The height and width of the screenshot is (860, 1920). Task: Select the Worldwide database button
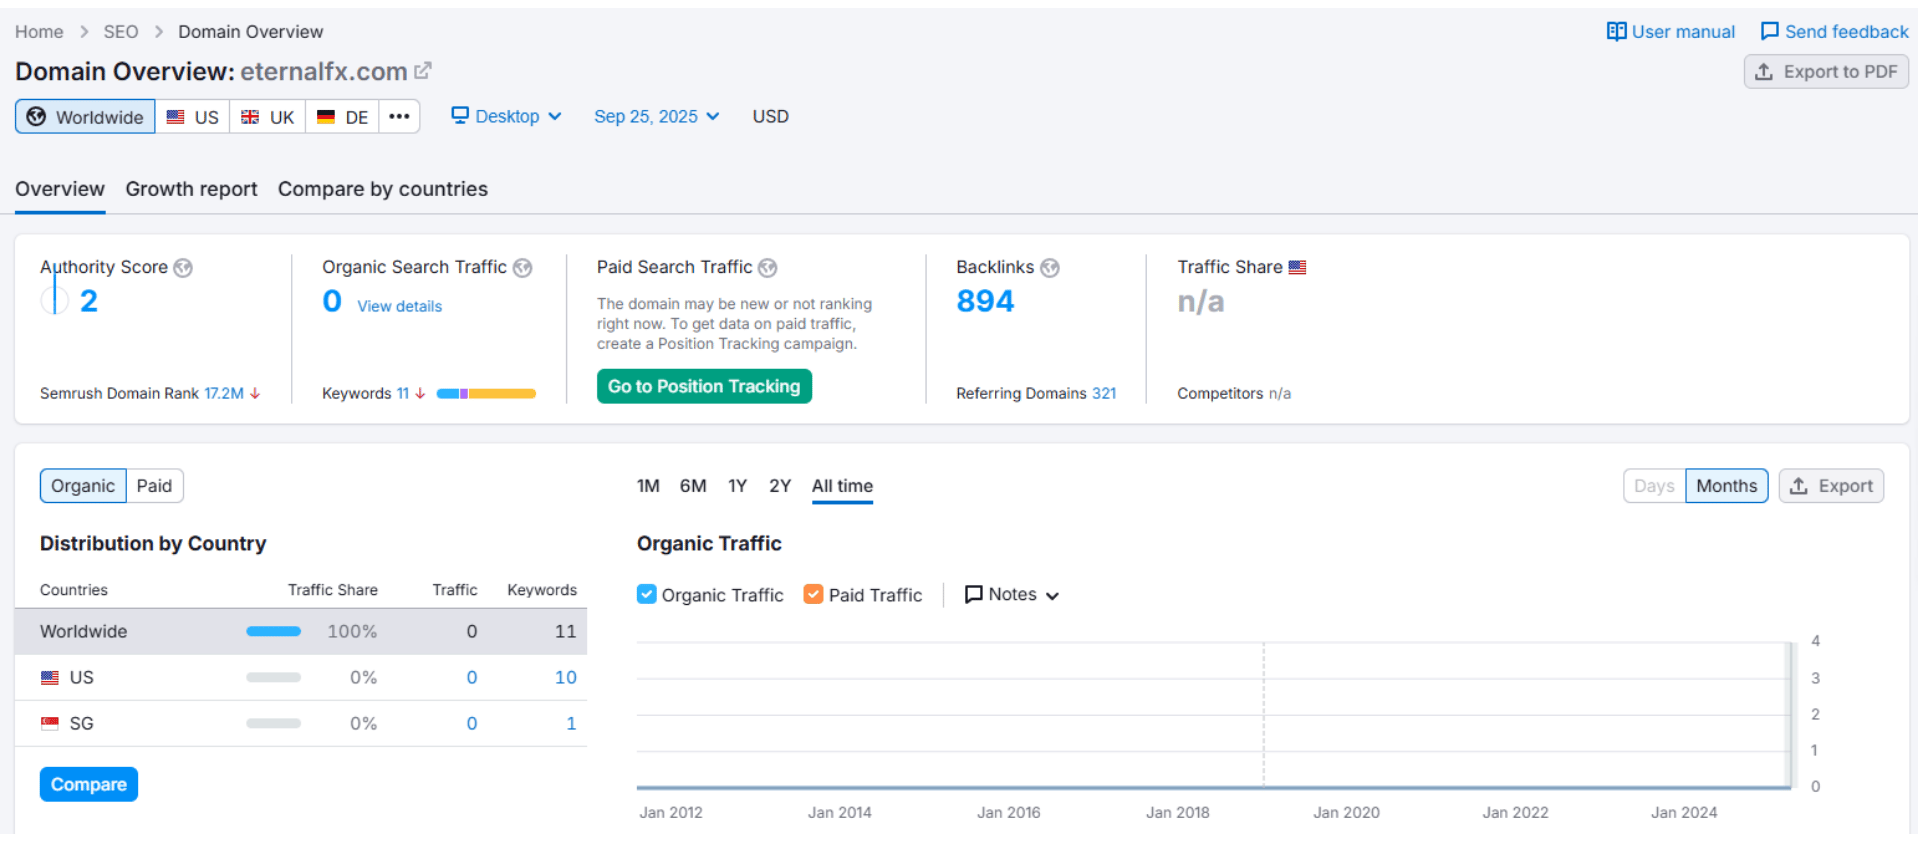(x=85, y=117)
